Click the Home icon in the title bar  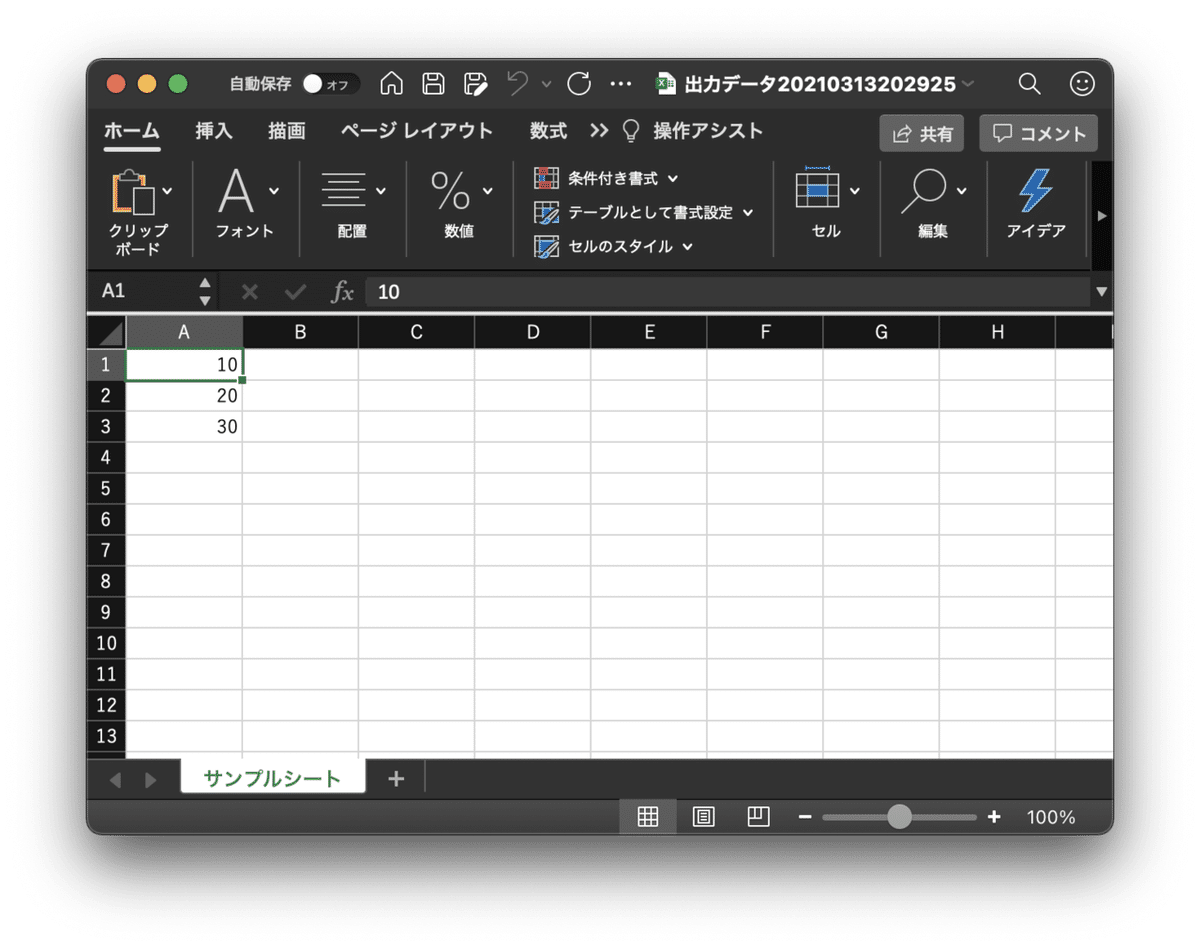(391, 84)
